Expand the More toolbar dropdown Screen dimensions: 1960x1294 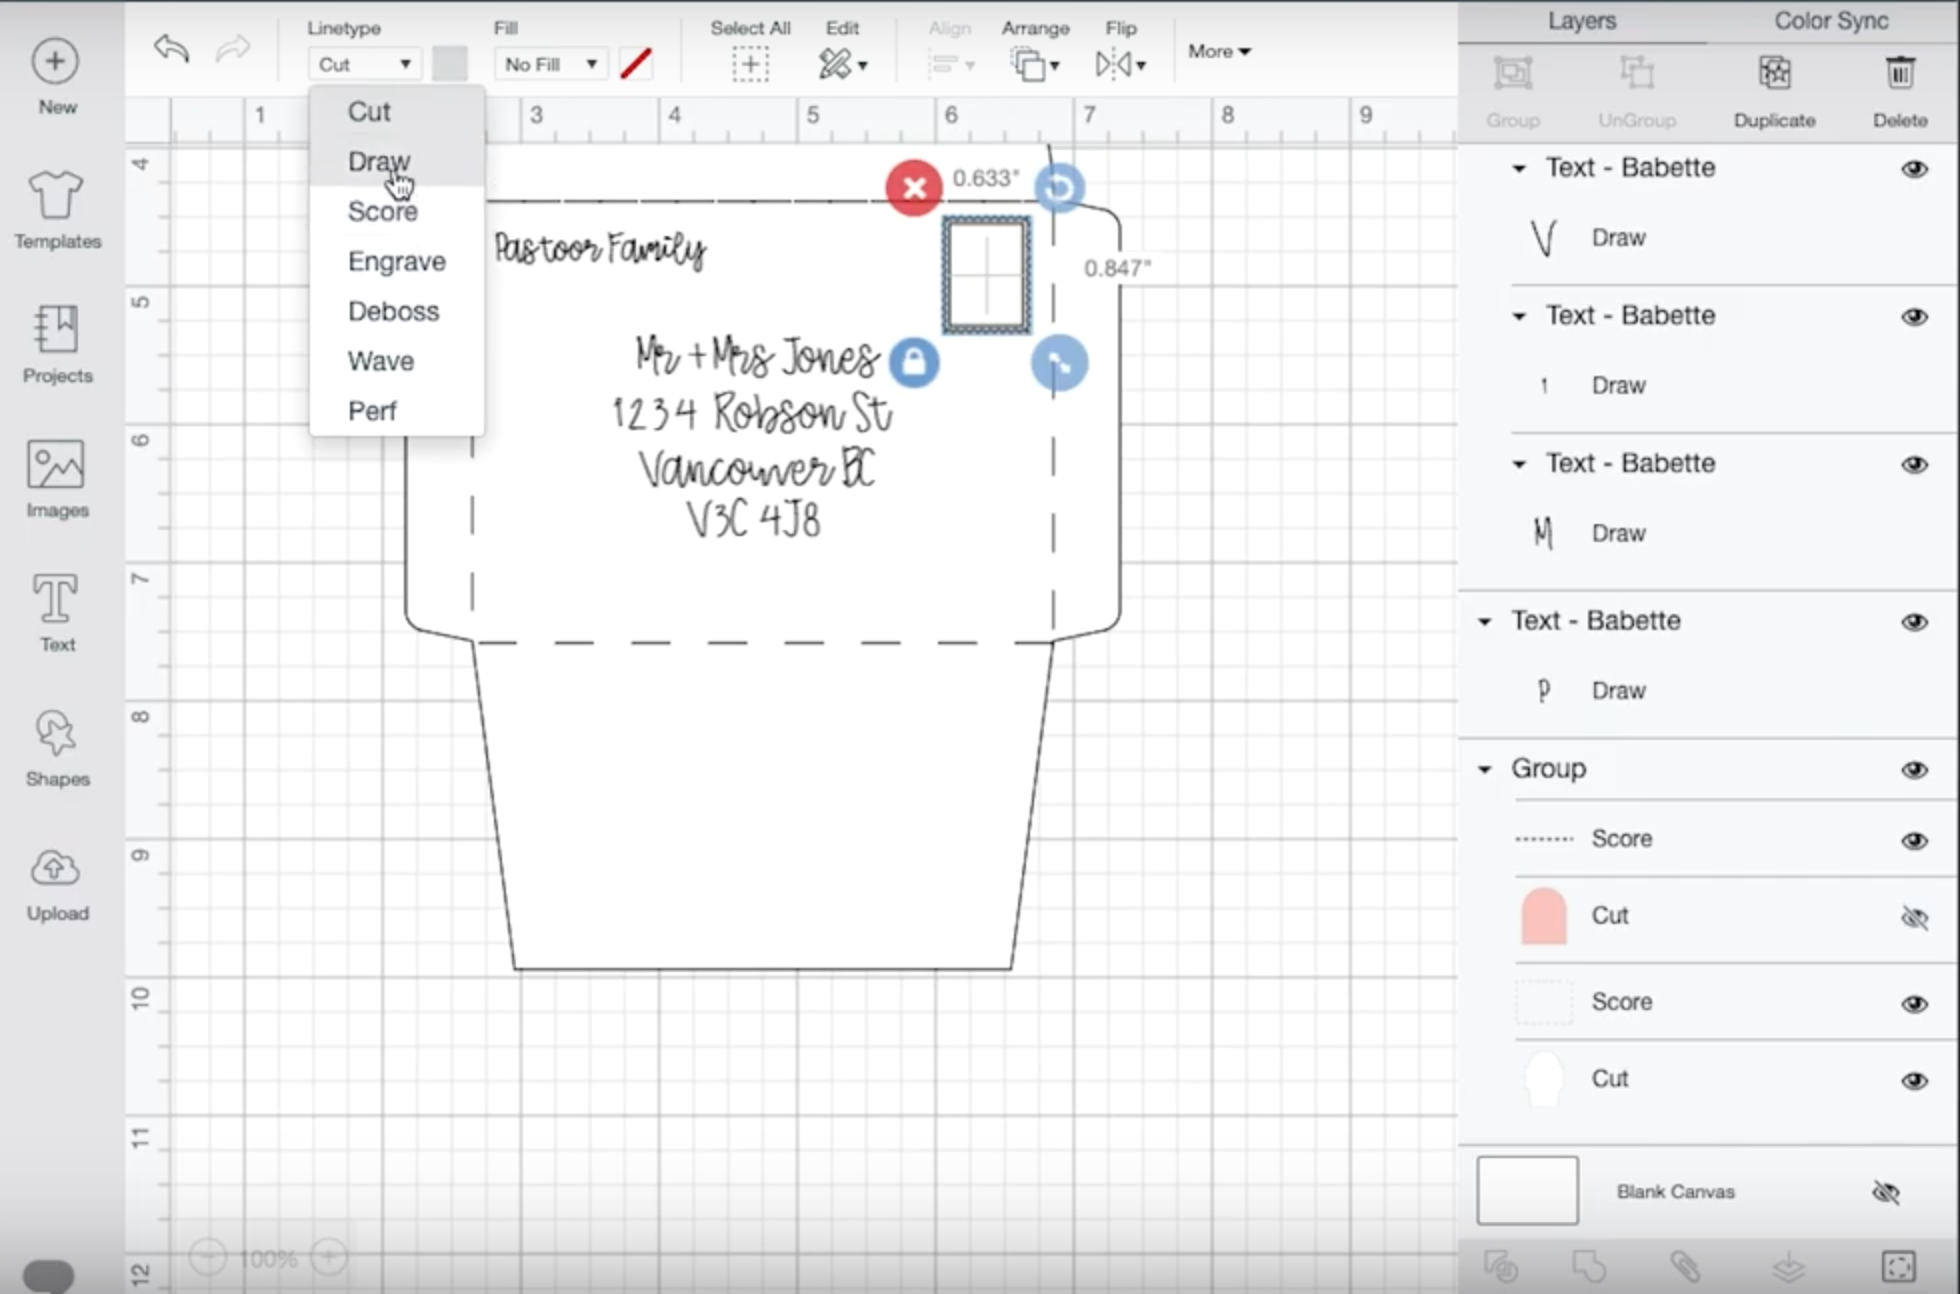coord(1219,51)
